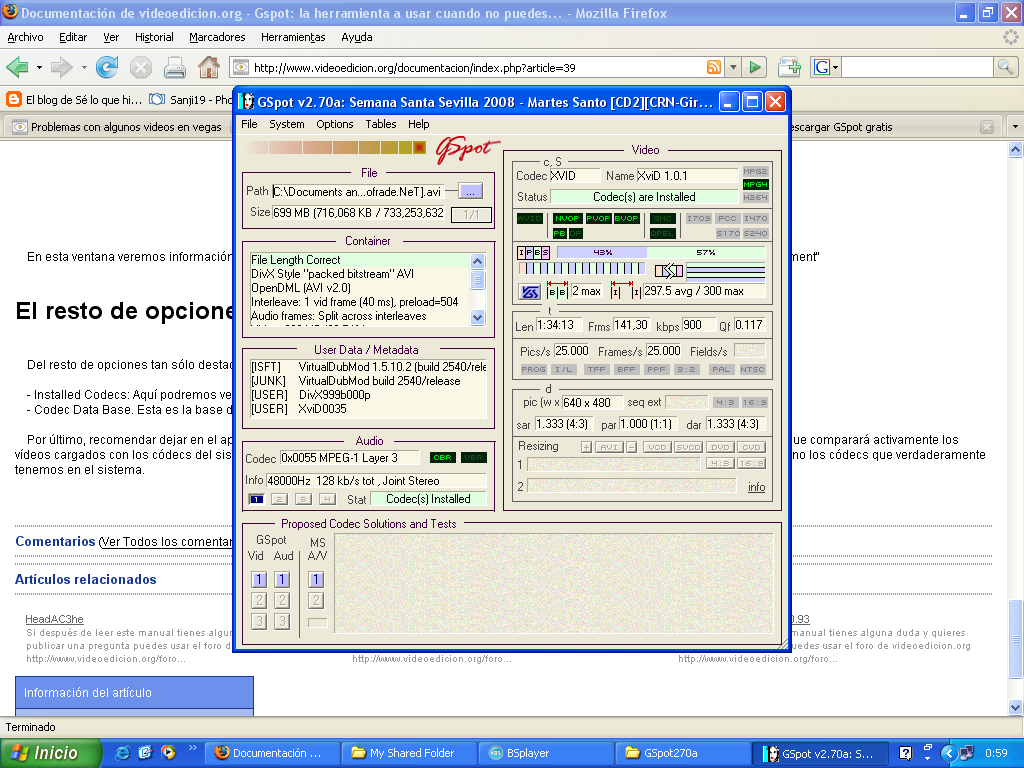1024x768 pixels.
Task: Click the Google search engine icon
Action: coord(822,67)
